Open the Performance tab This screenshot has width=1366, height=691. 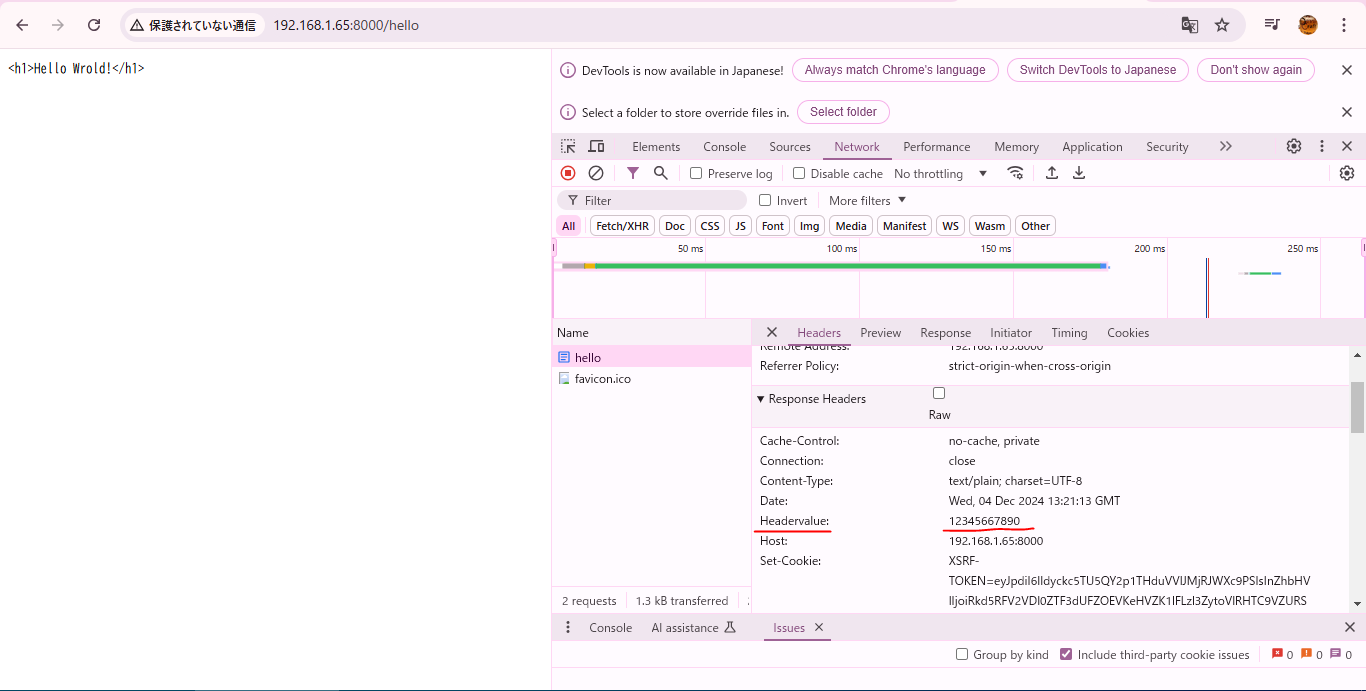pyautogui.click(x=937, y=146)
